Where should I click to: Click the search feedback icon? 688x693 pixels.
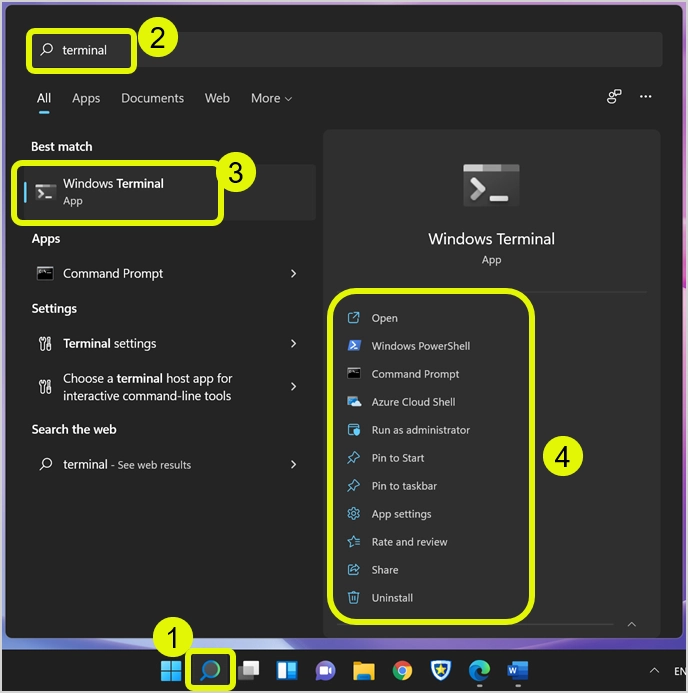point(614,96)
